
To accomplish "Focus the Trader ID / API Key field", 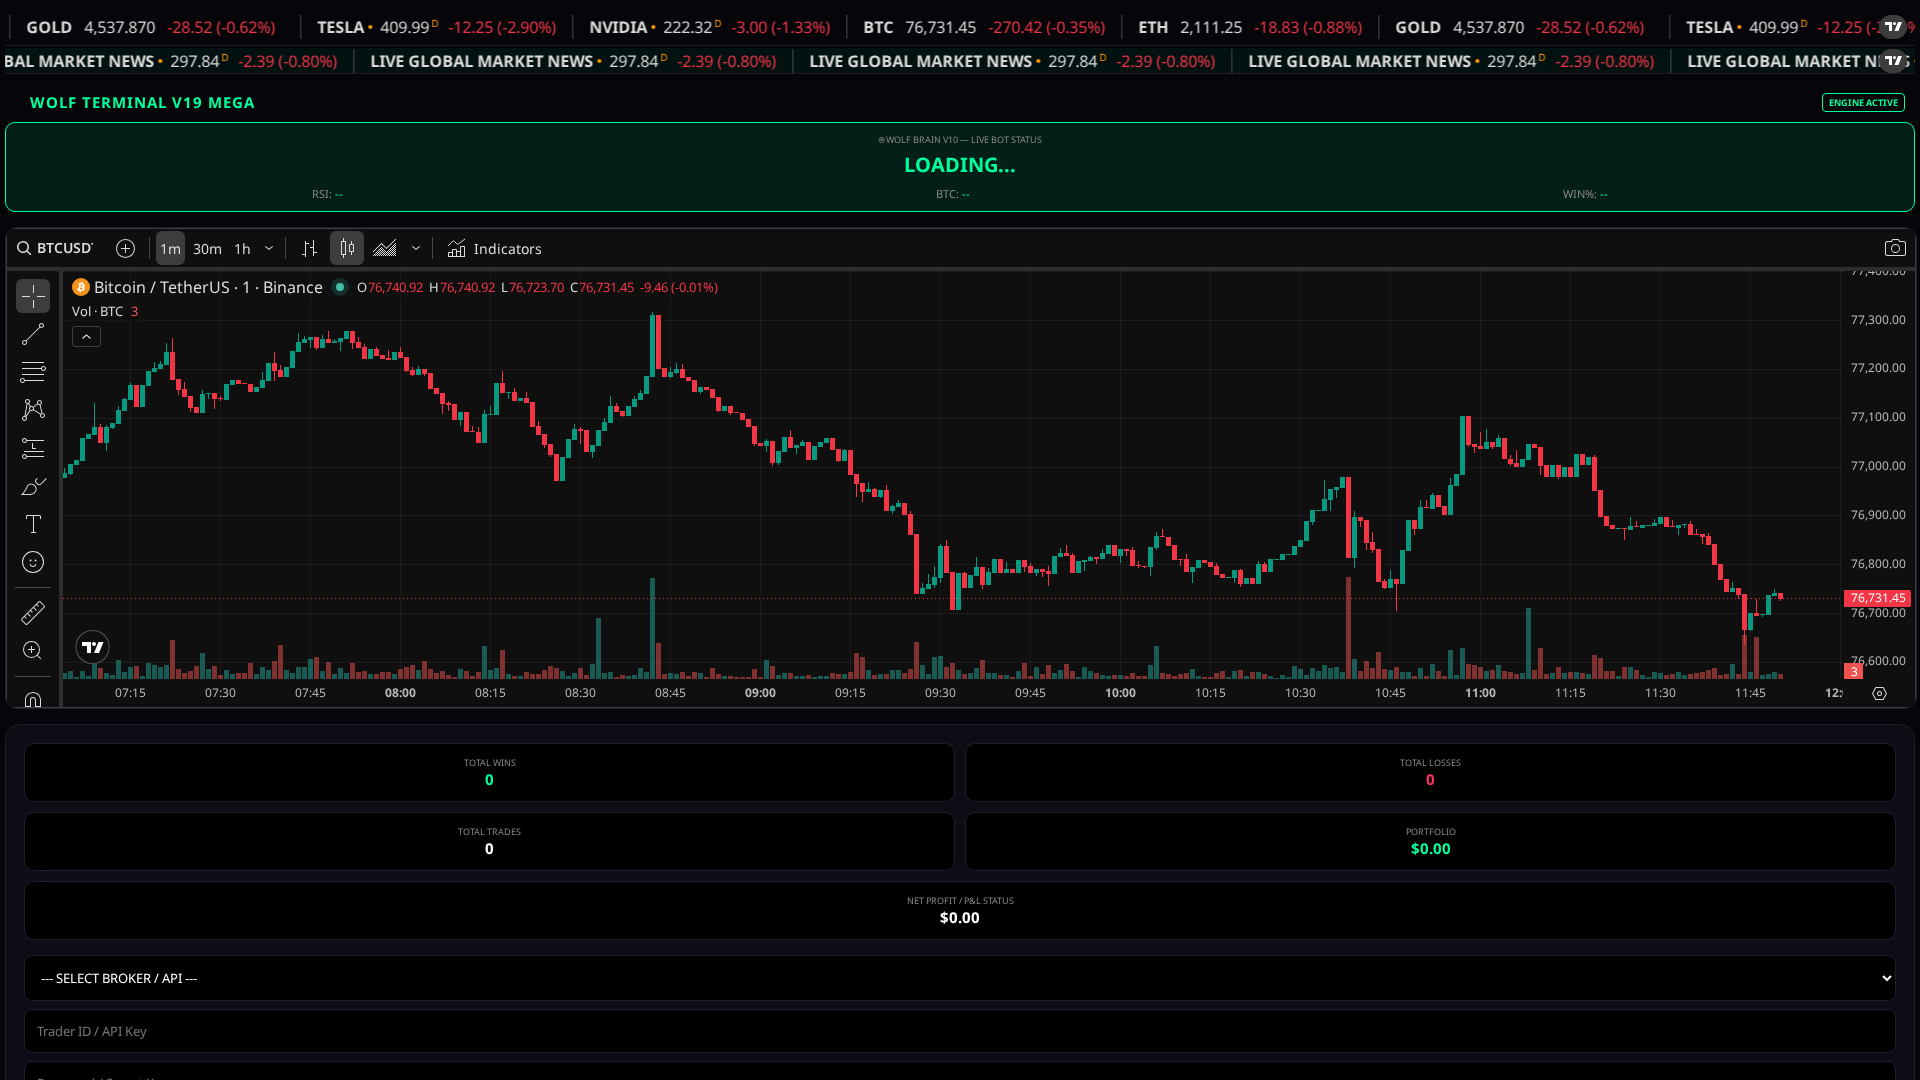I will [x=960, y=1031].
